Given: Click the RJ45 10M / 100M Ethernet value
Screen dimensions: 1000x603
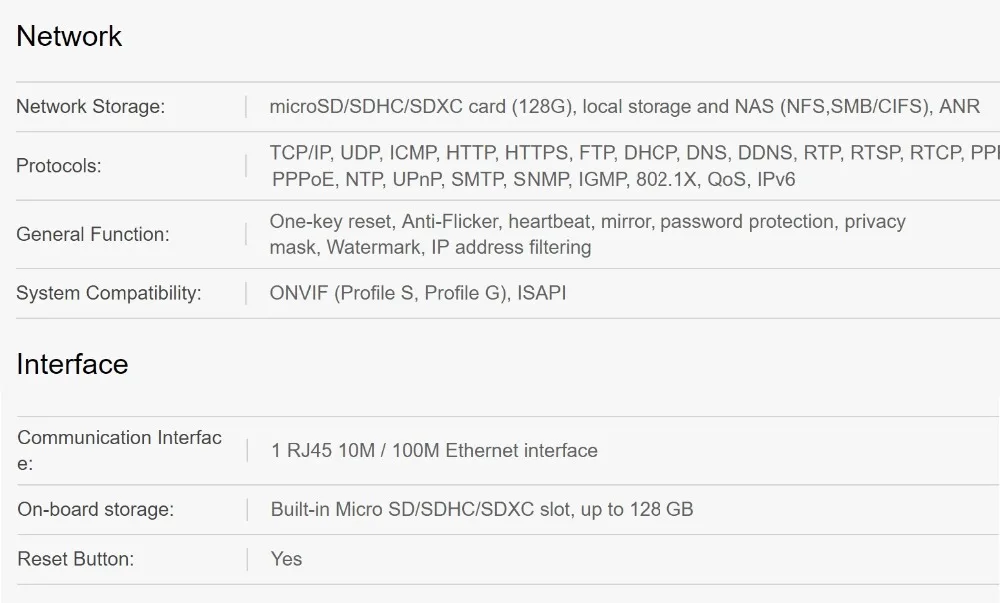Looking at the screenshot, I should [434, 451].
